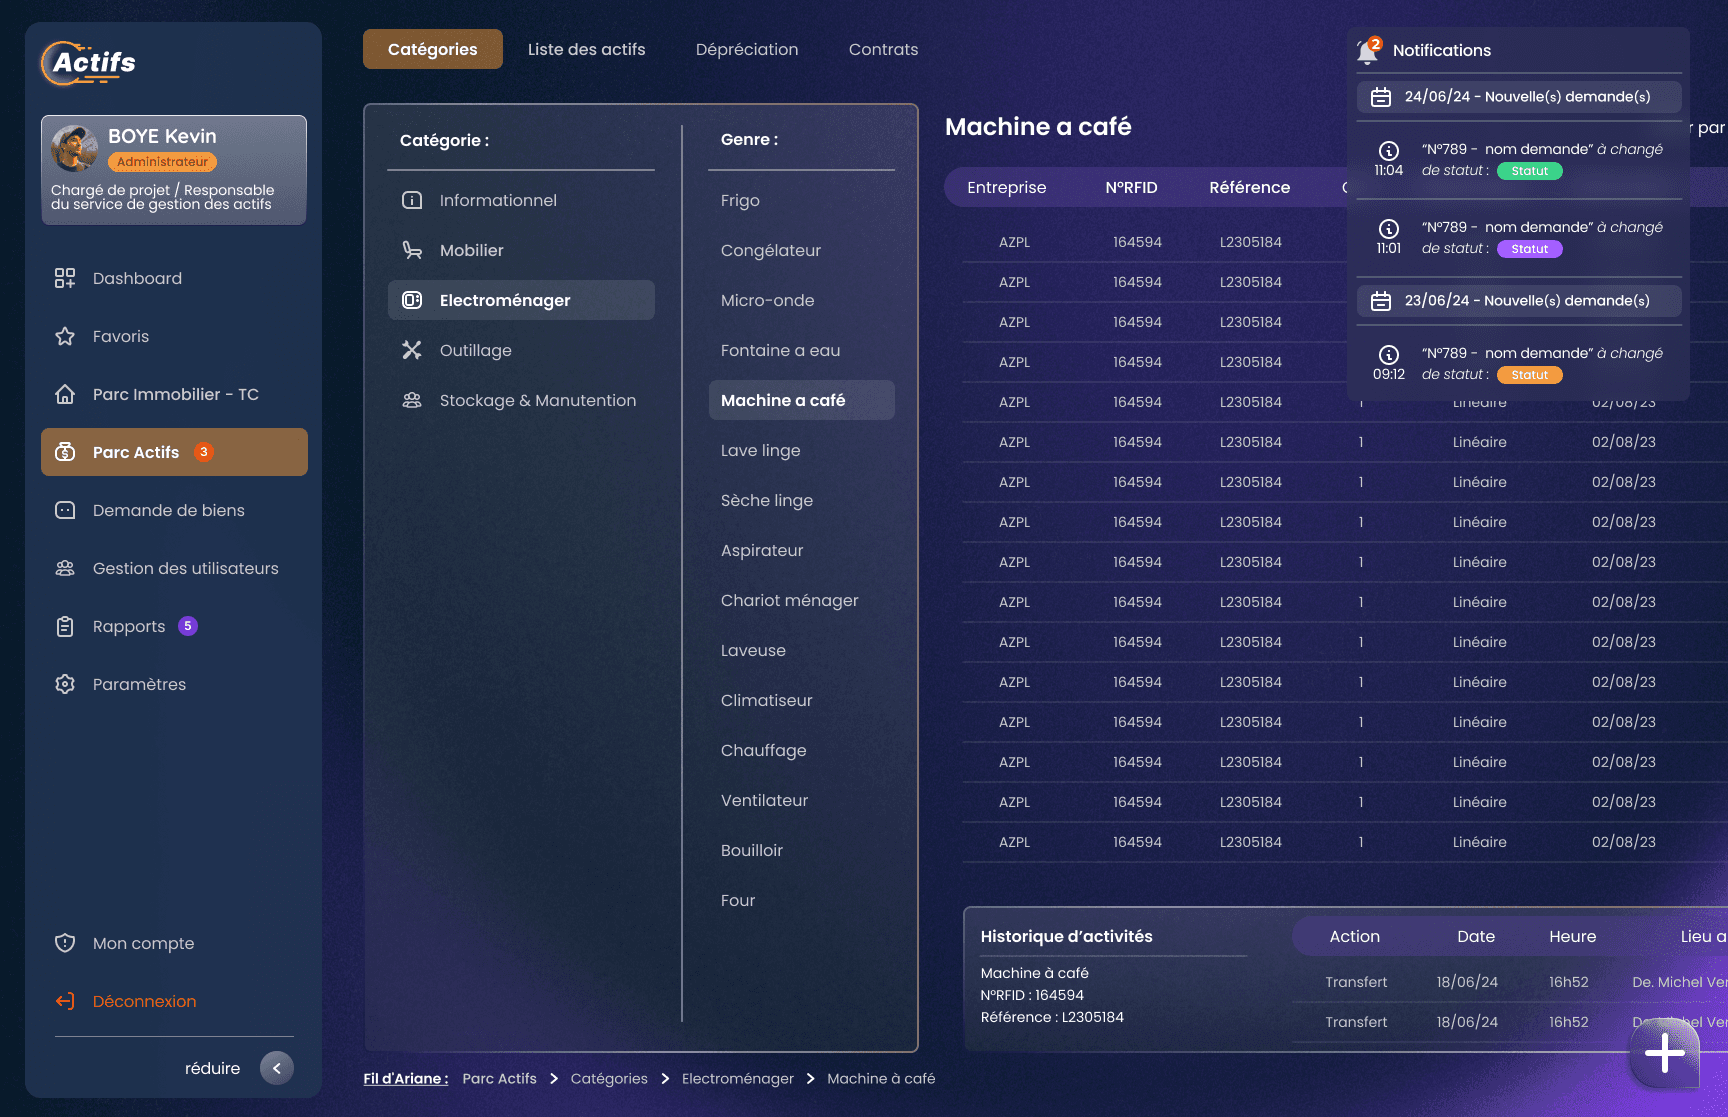1728x1117 pixels.
Task: Open Parc Actifs in the breadcrumb trail
Action: tap(499, 1078)
